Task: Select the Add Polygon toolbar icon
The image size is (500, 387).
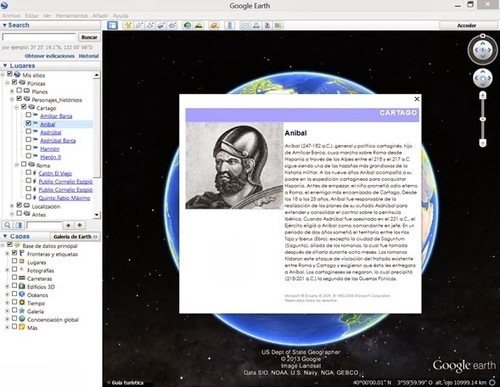Action: [x=139, y=25]
